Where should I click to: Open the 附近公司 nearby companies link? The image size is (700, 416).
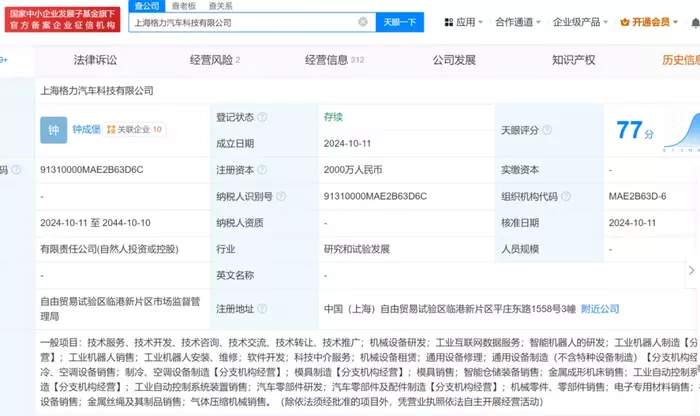coord(600,309)
